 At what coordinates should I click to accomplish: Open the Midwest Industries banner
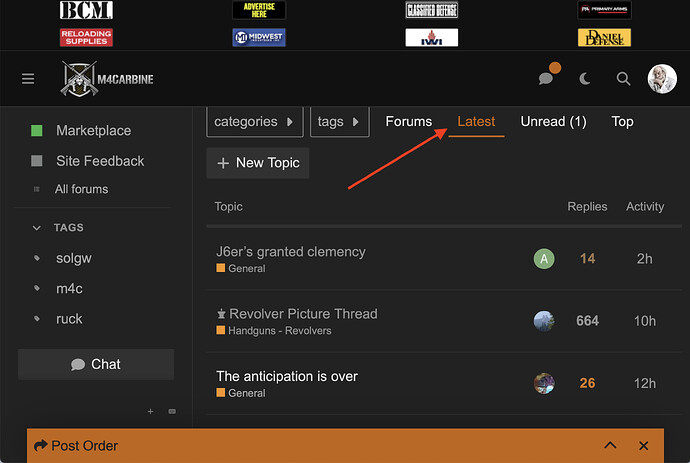[x=259, y=37]
